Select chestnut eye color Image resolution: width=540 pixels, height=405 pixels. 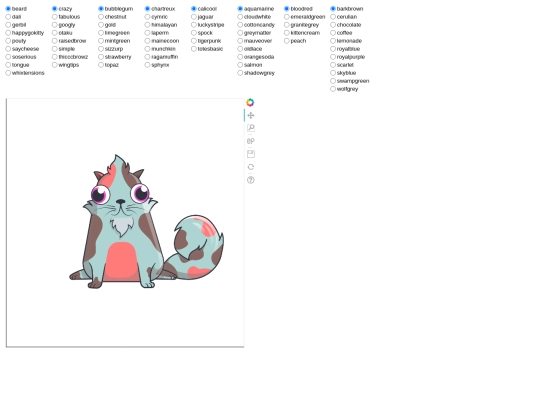101,17
